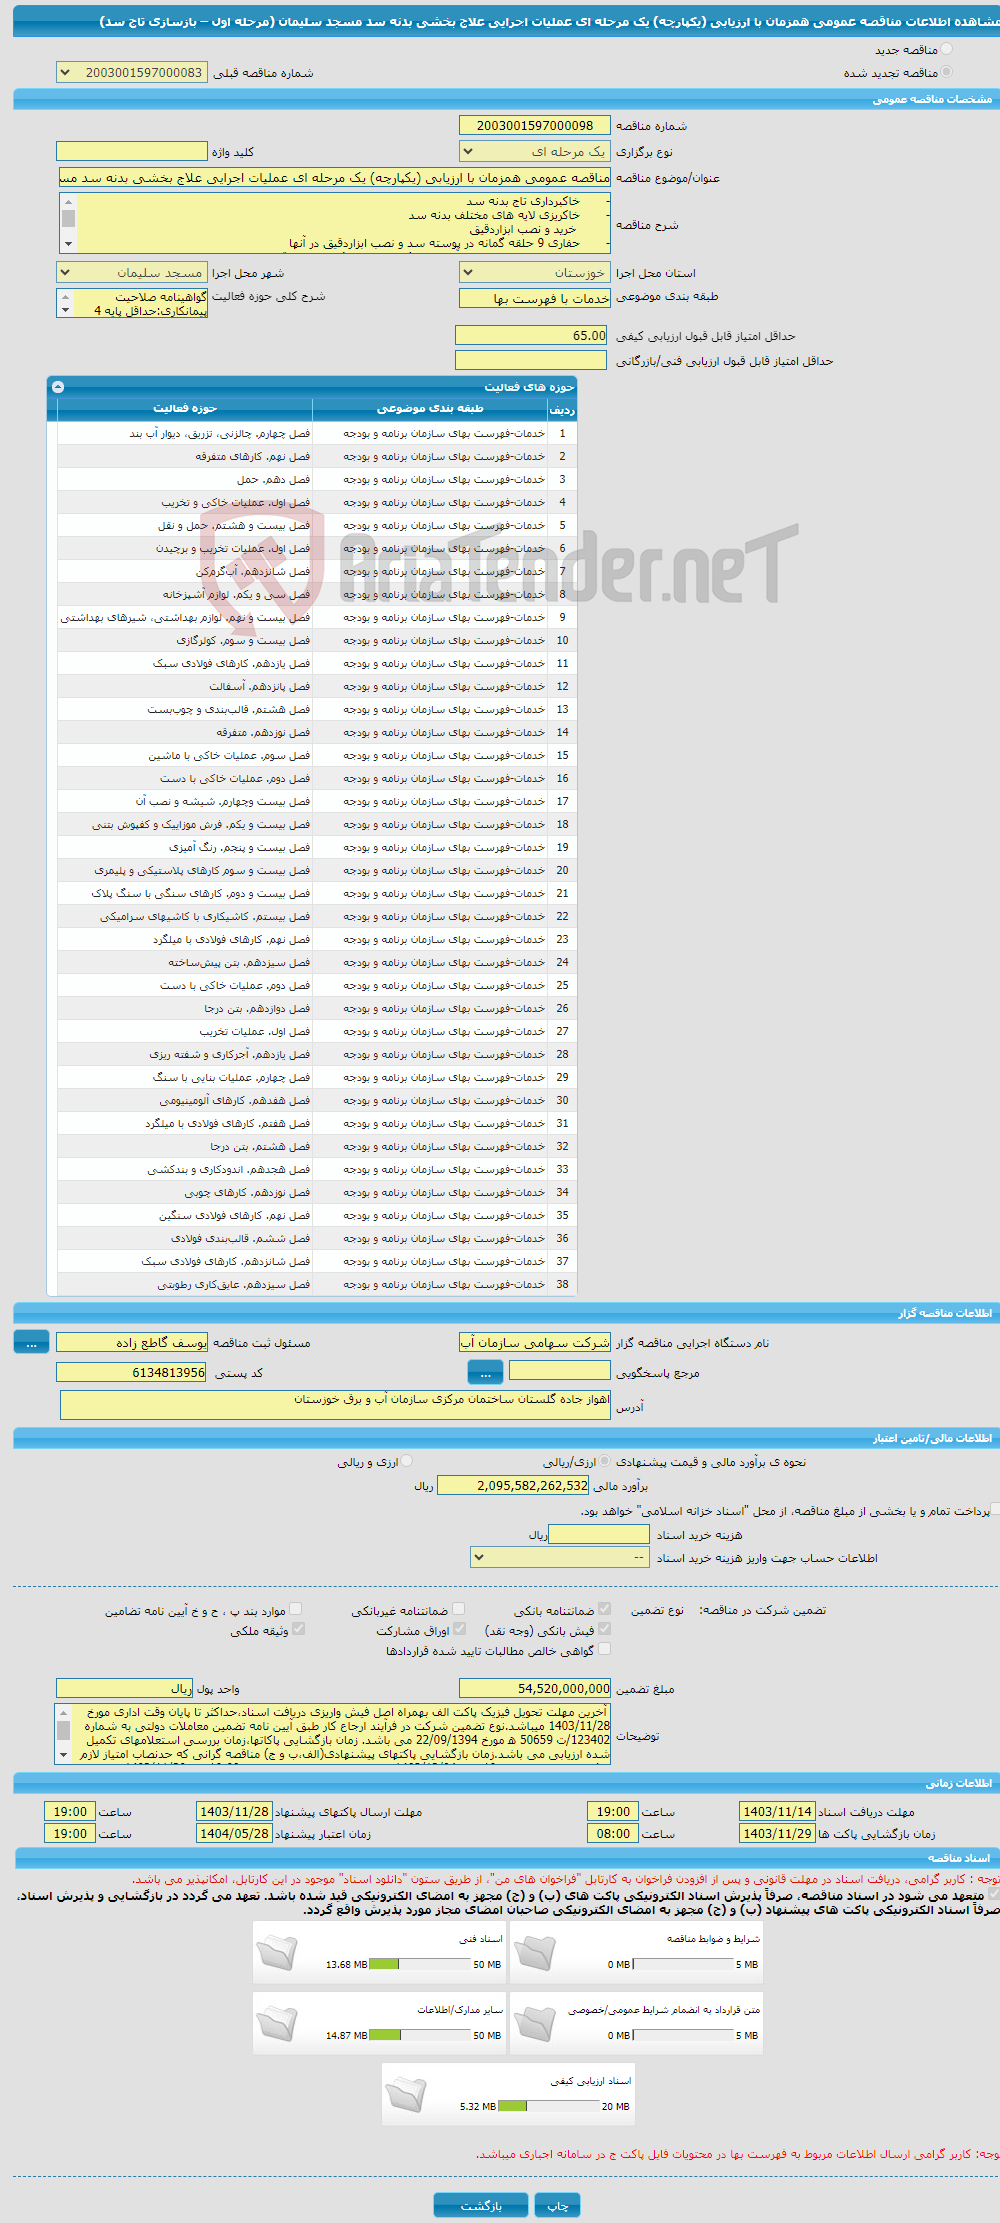Click the مهلت دریافت اسناد date field

click(x=777, y=1811)
